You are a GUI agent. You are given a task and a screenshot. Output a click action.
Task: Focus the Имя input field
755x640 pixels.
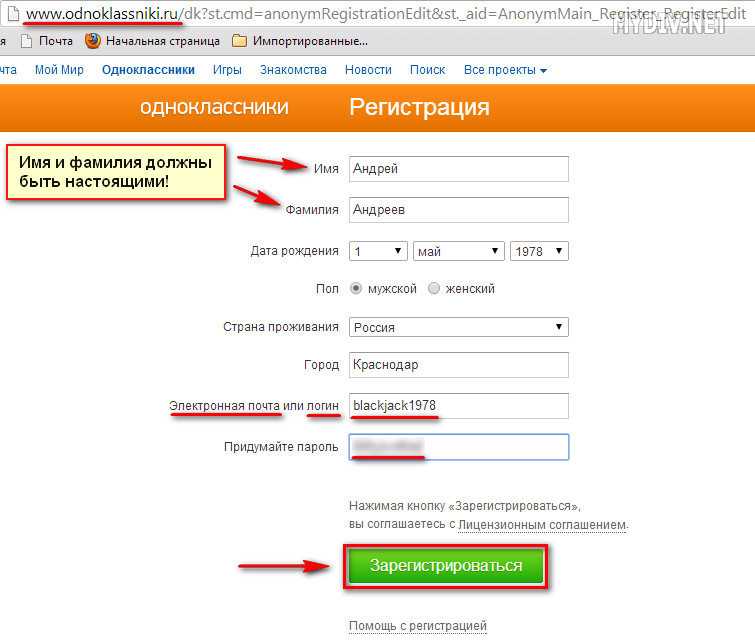[x=459, y=169]
